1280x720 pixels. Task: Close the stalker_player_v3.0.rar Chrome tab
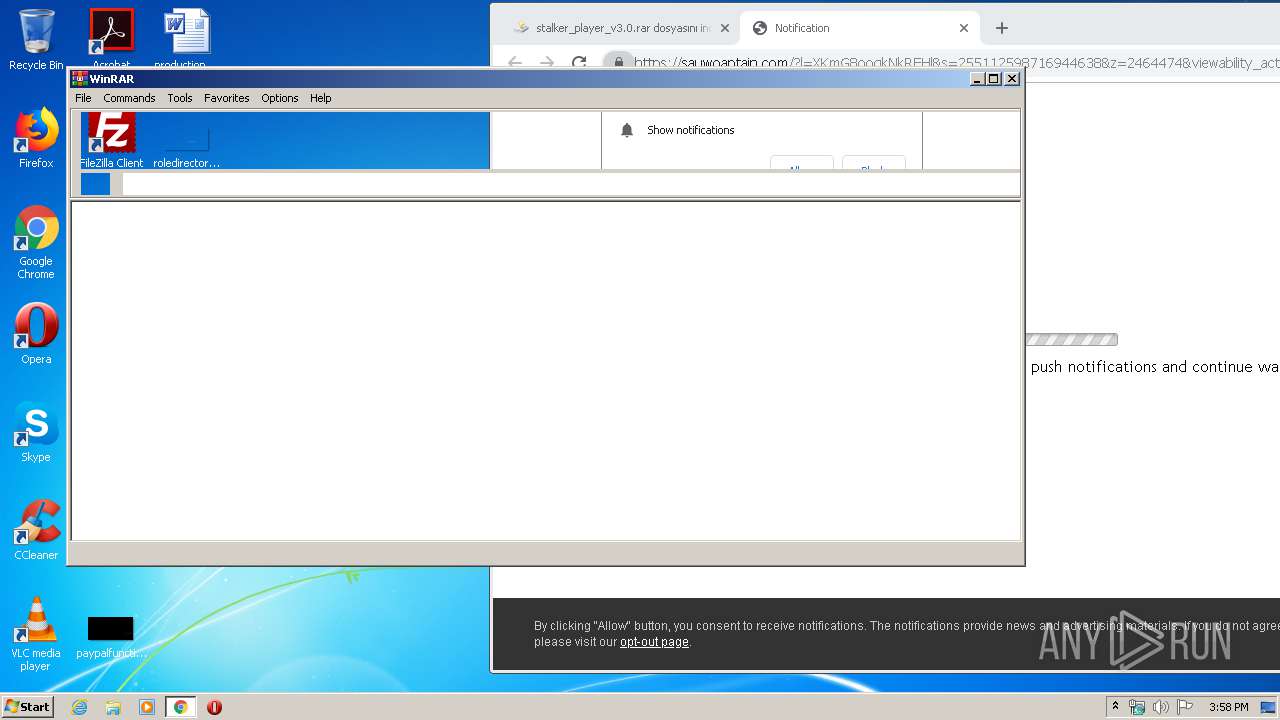coord(725,28)
